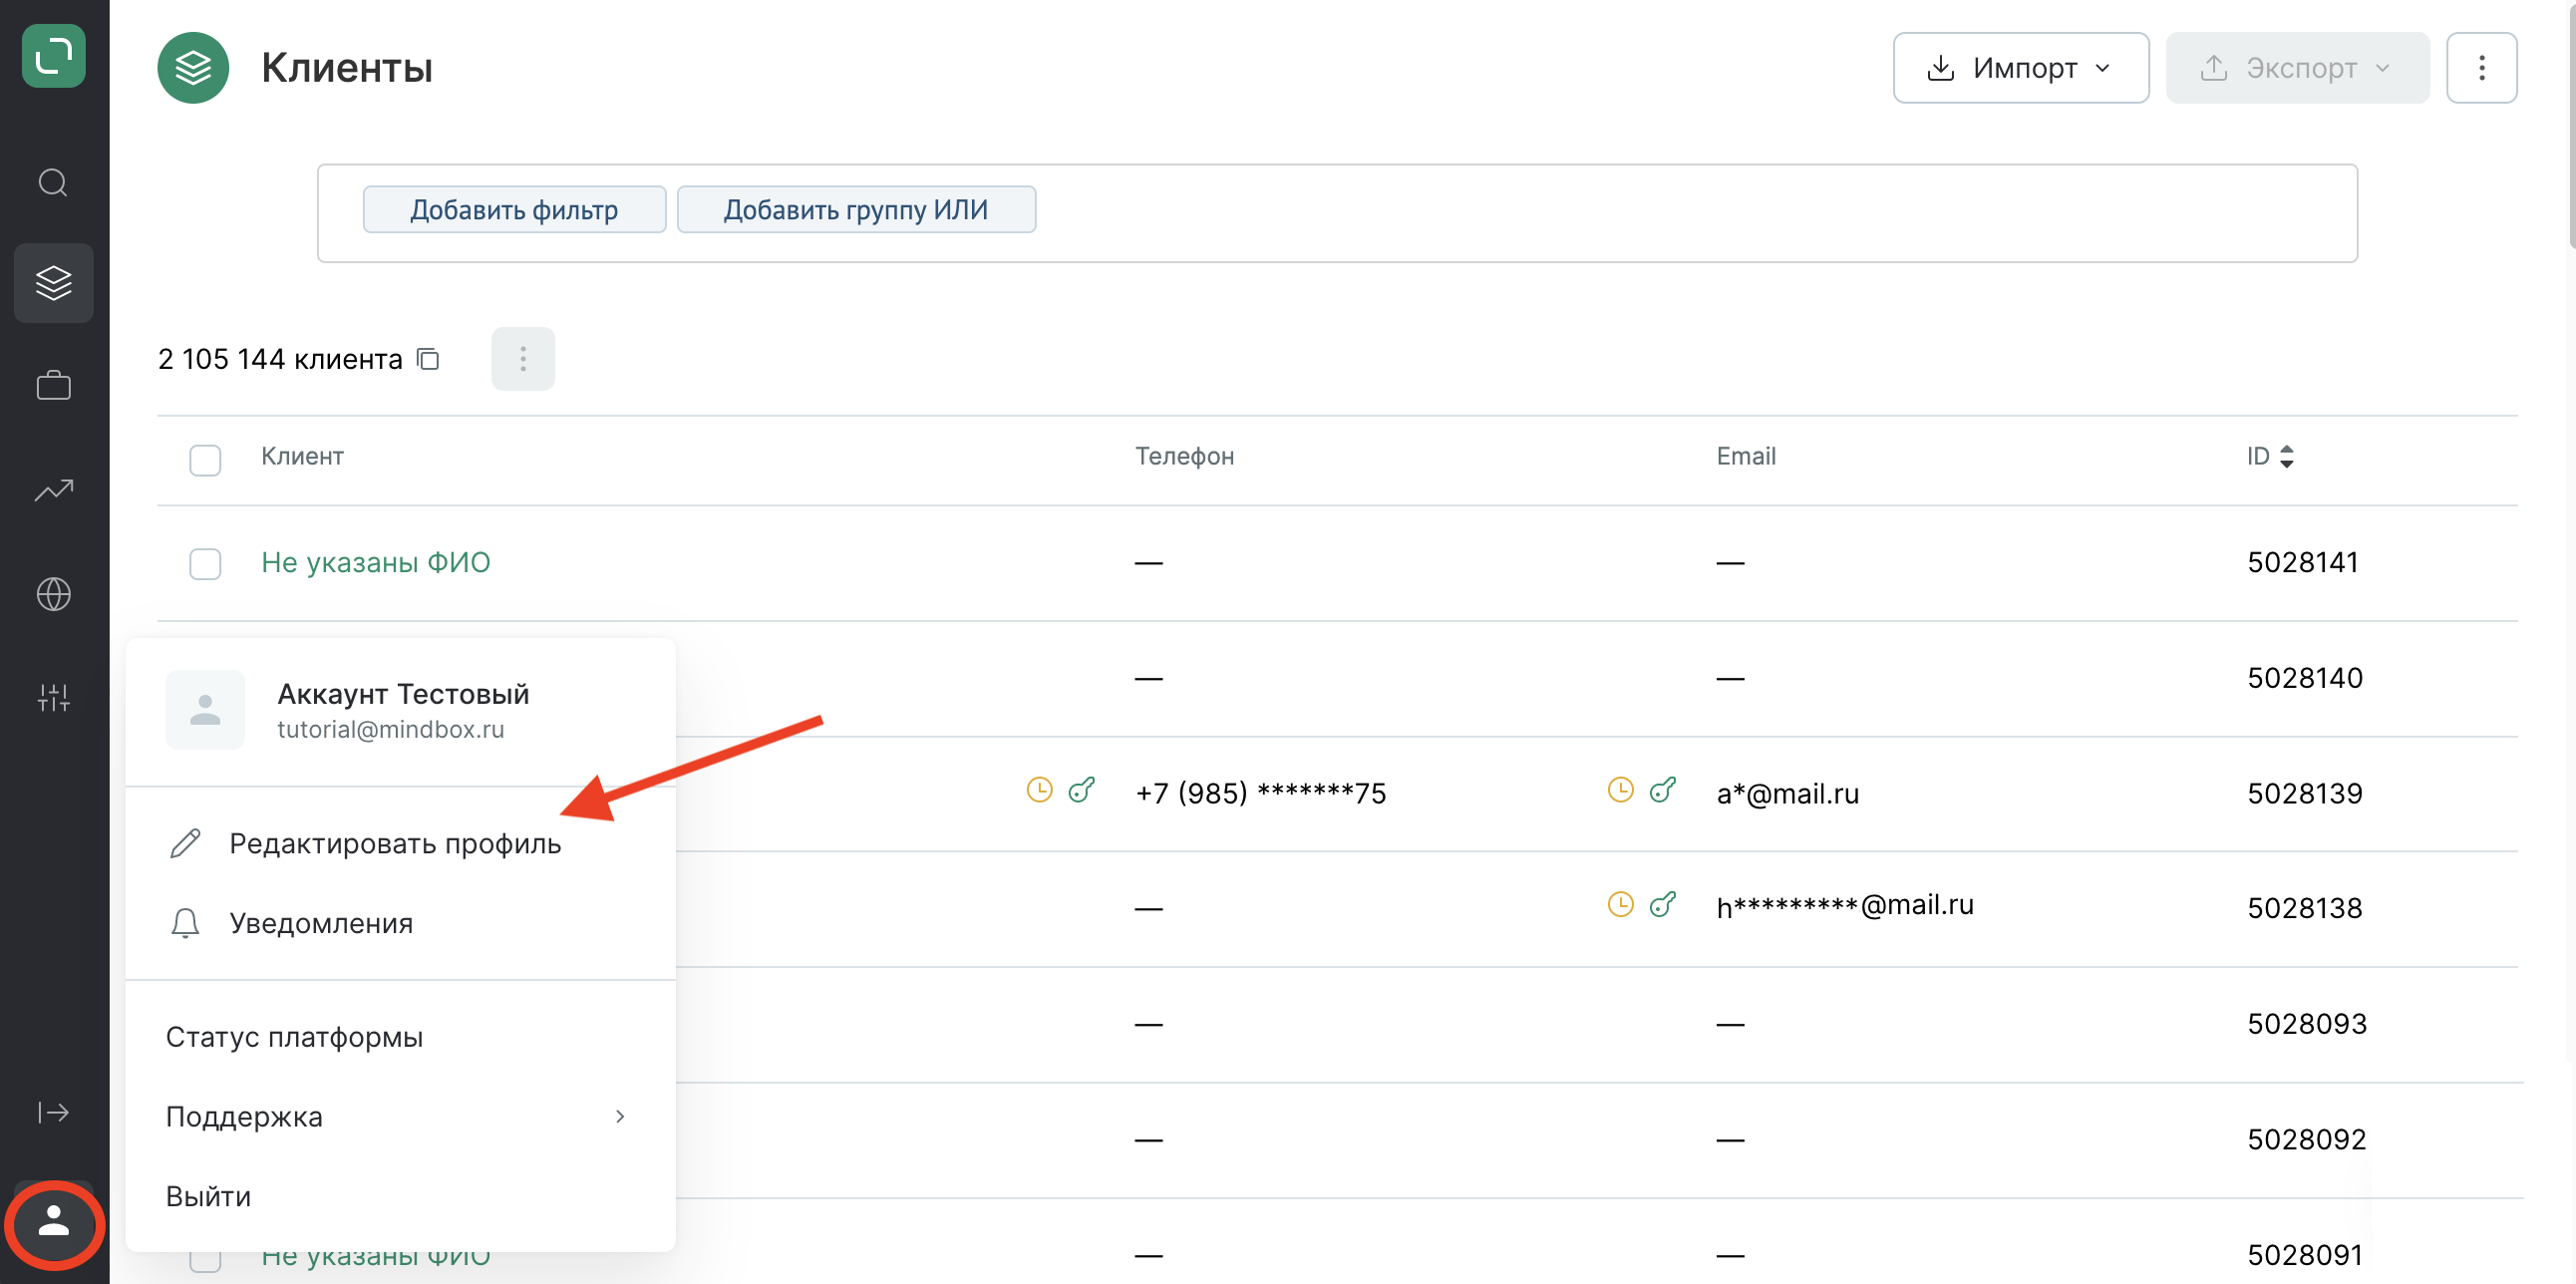This screenshot has height=1284, width=2576.
Task: Click the phone number +7 (985) *******75
Action: pos(1261,794)
